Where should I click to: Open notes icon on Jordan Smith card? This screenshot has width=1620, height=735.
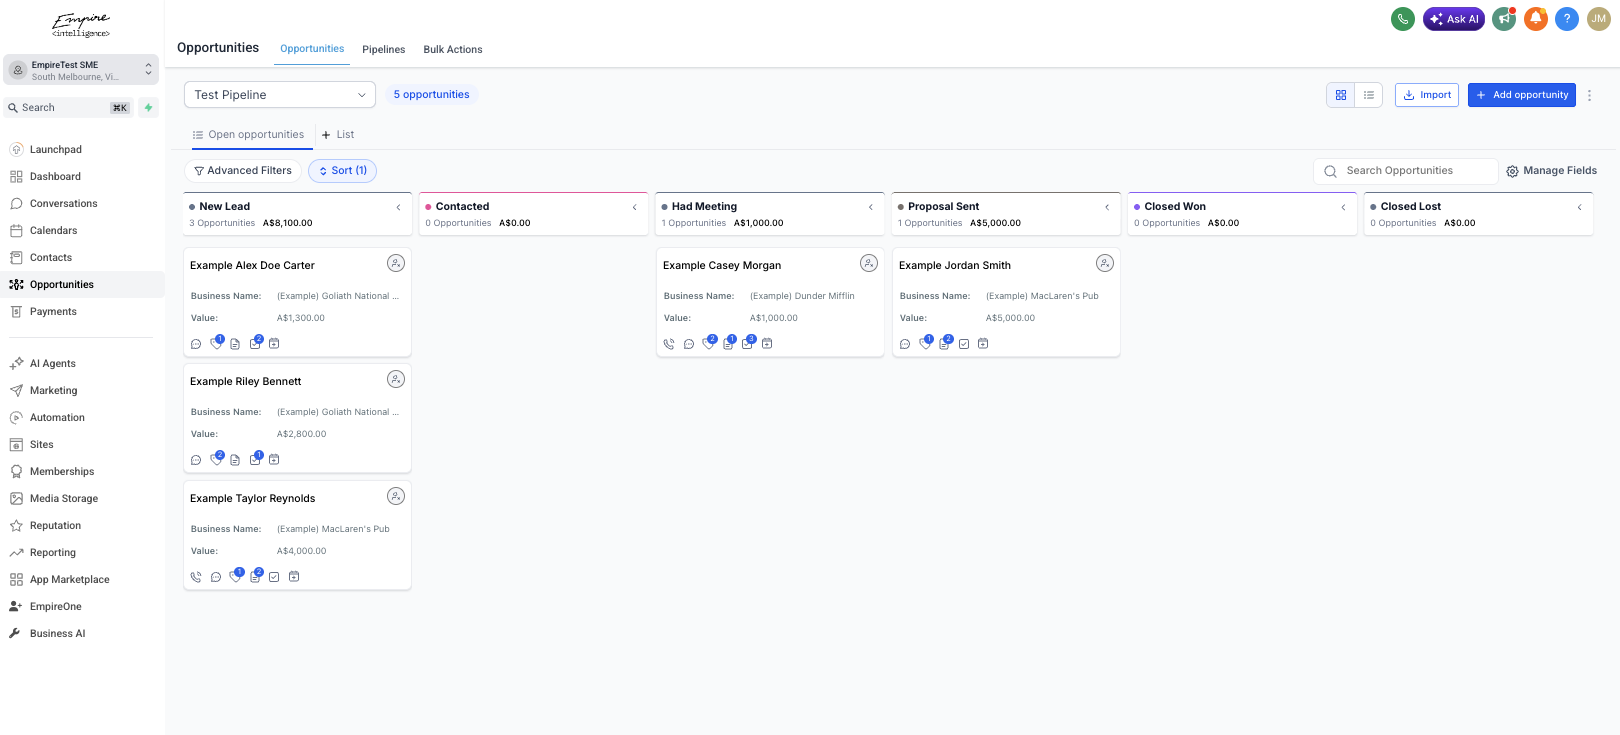pos(944,344)
